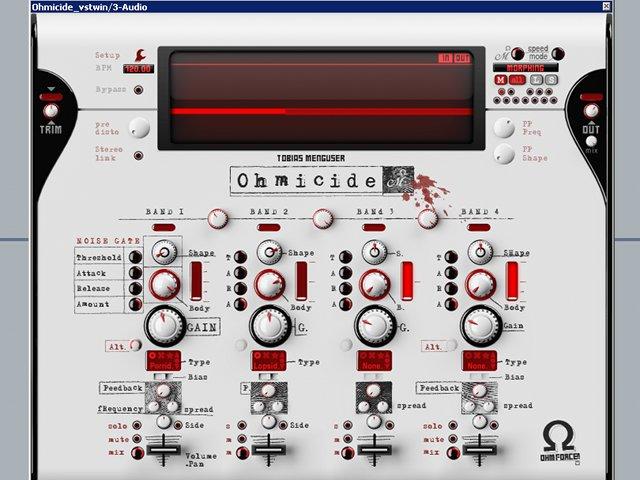
Task: Toggle the Stereo link switch
Action: (x=138, y=156)
